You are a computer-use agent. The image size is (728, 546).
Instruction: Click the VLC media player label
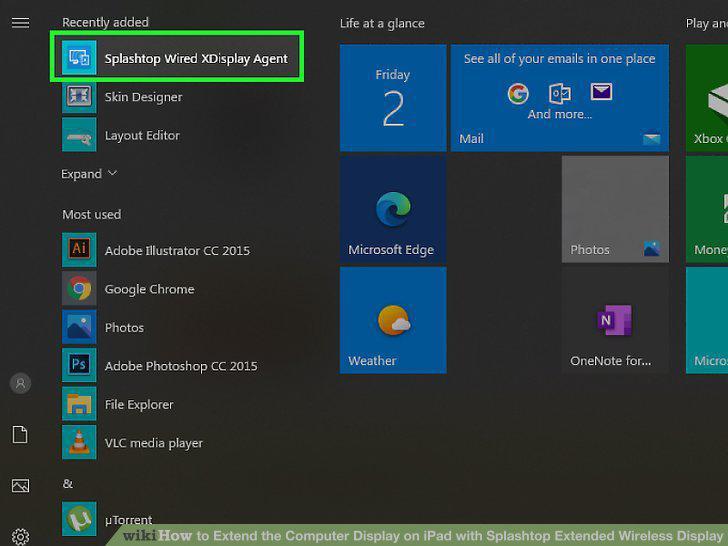154,443
